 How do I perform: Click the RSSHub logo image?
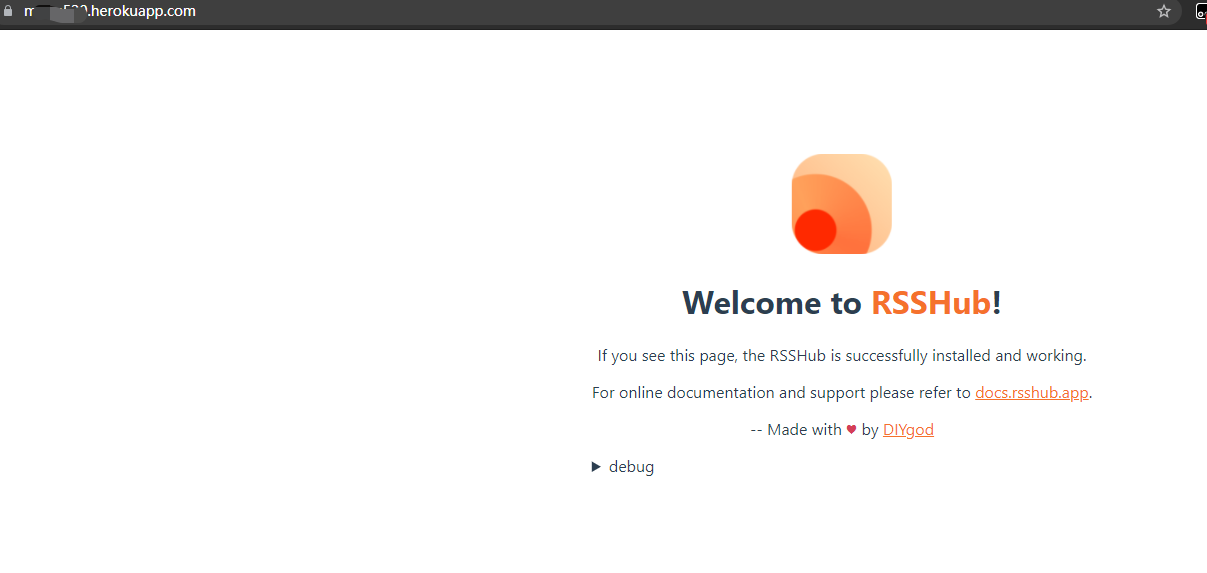pos(841,204)
